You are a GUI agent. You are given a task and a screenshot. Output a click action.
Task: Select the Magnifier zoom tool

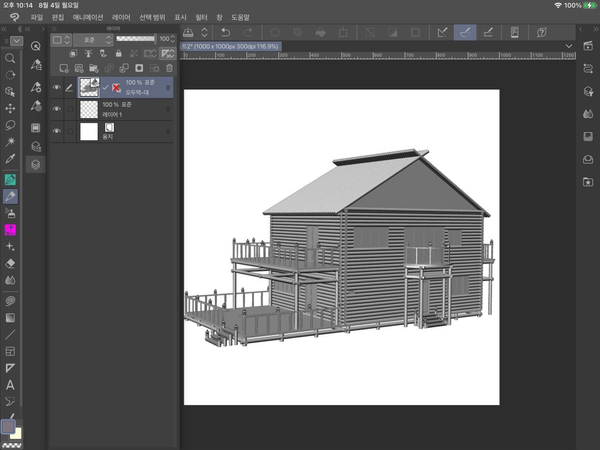pos(11,58)
